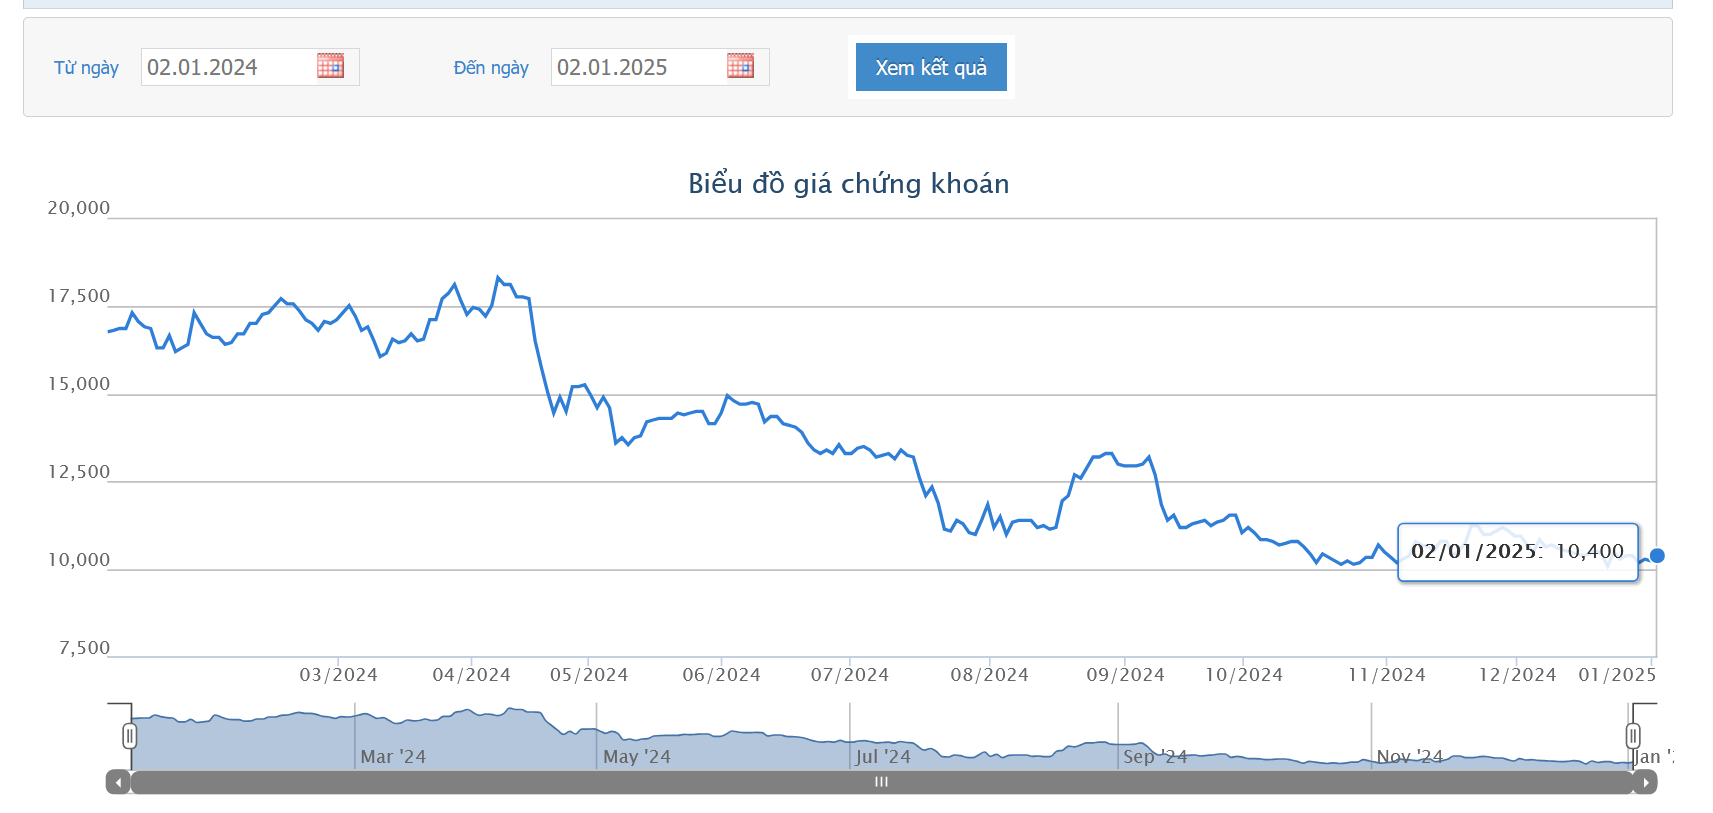Click the tooltip showing 02/01/2025: 10,400
1713x813 pixels.
1518,552
